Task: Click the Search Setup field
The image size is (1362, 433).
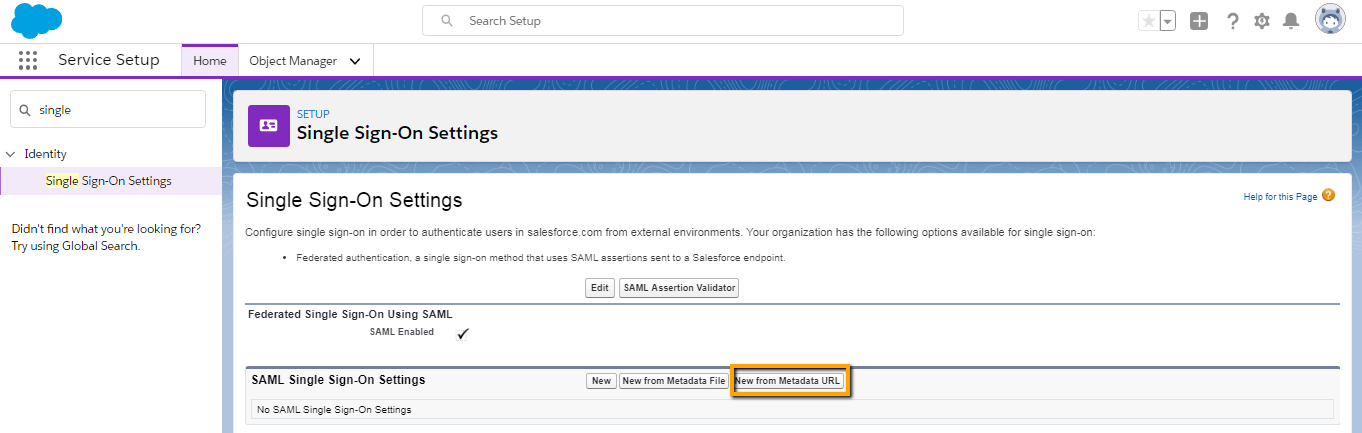Action: [x=662, y=20]
